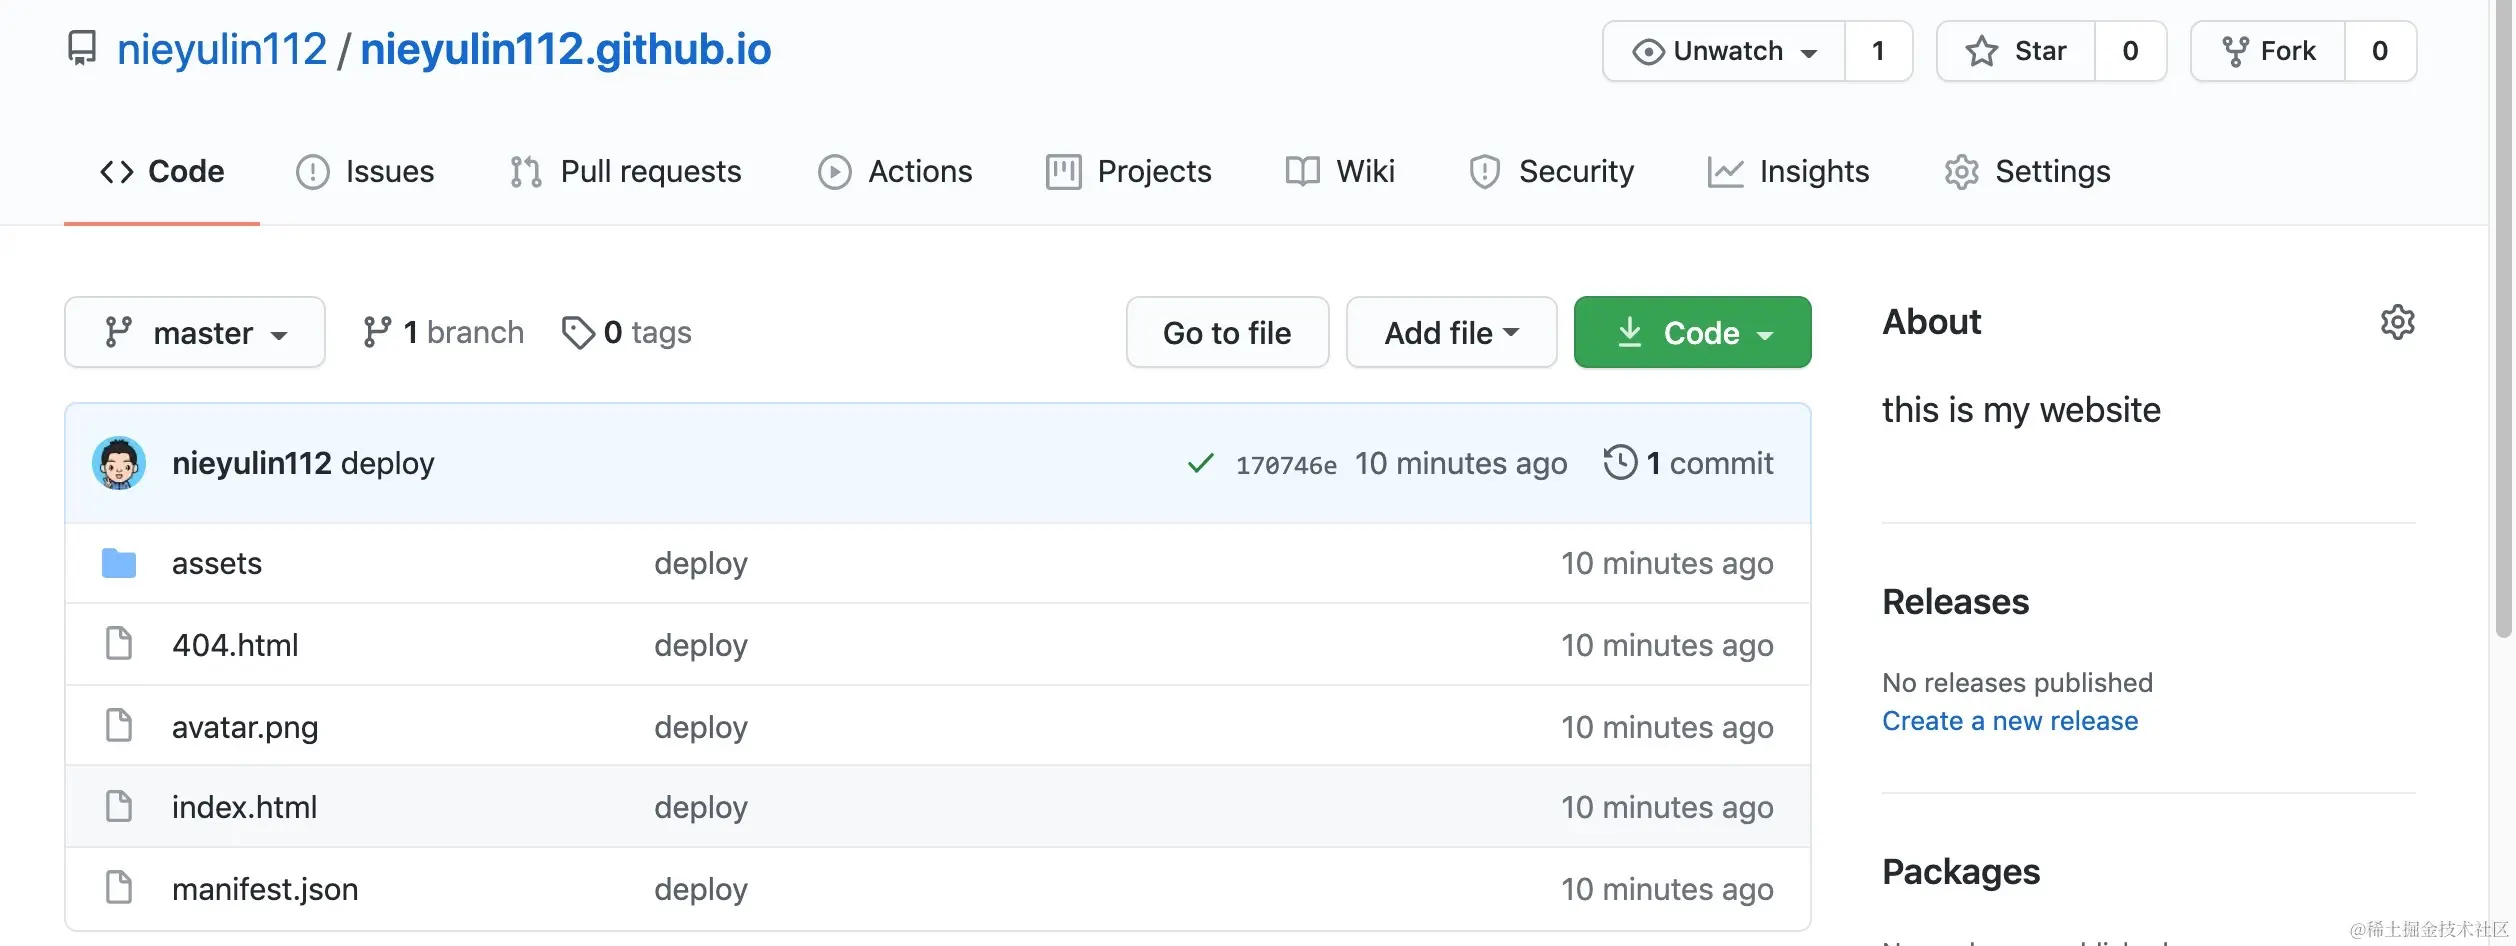Screen dimensions: 2516x946
Task: Click the commit history clock icon
Action: tap(1620, 462)
